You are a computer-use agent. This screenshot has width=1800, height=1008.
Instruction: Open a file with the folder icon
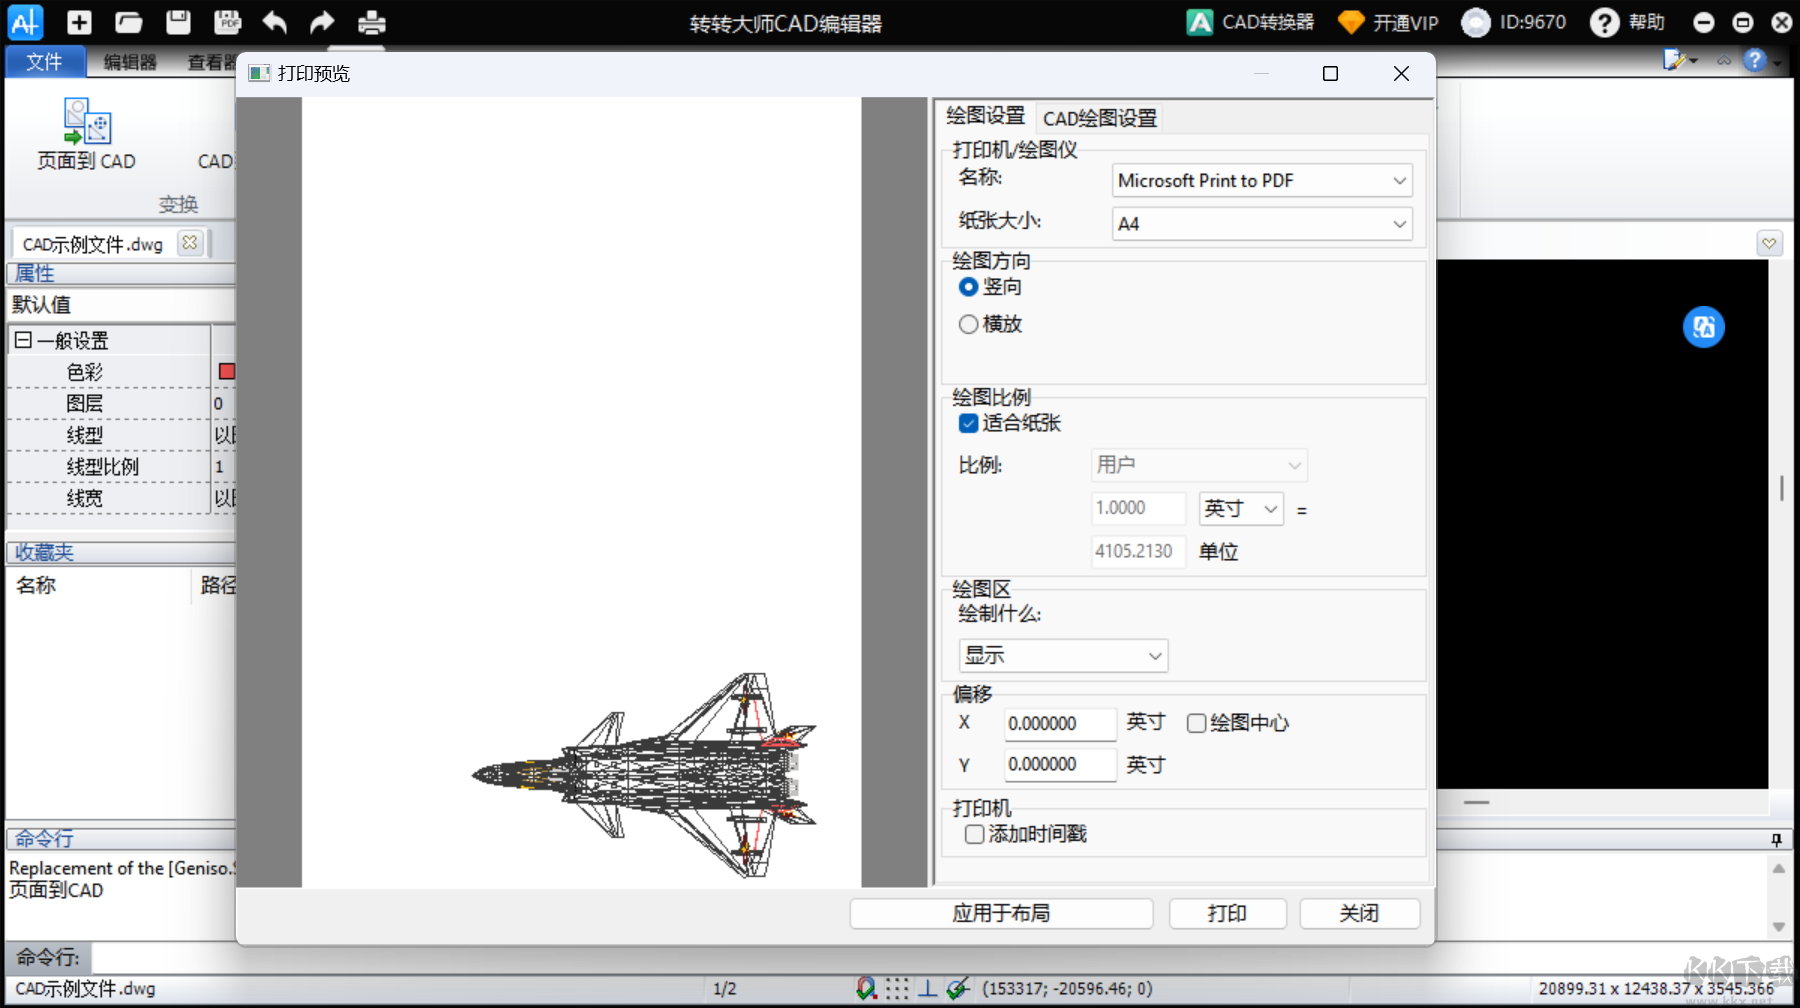[128, 22]
